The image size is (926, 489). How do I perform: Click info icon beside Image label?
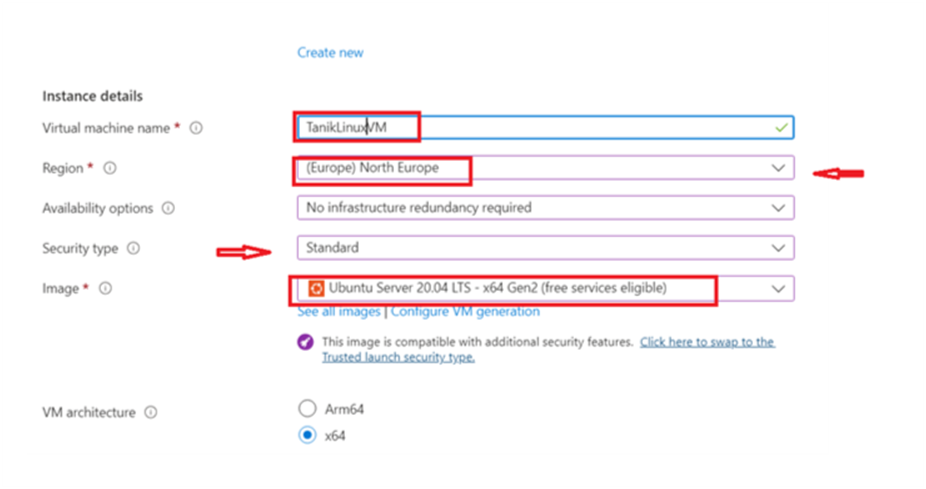tap(105, 288)
